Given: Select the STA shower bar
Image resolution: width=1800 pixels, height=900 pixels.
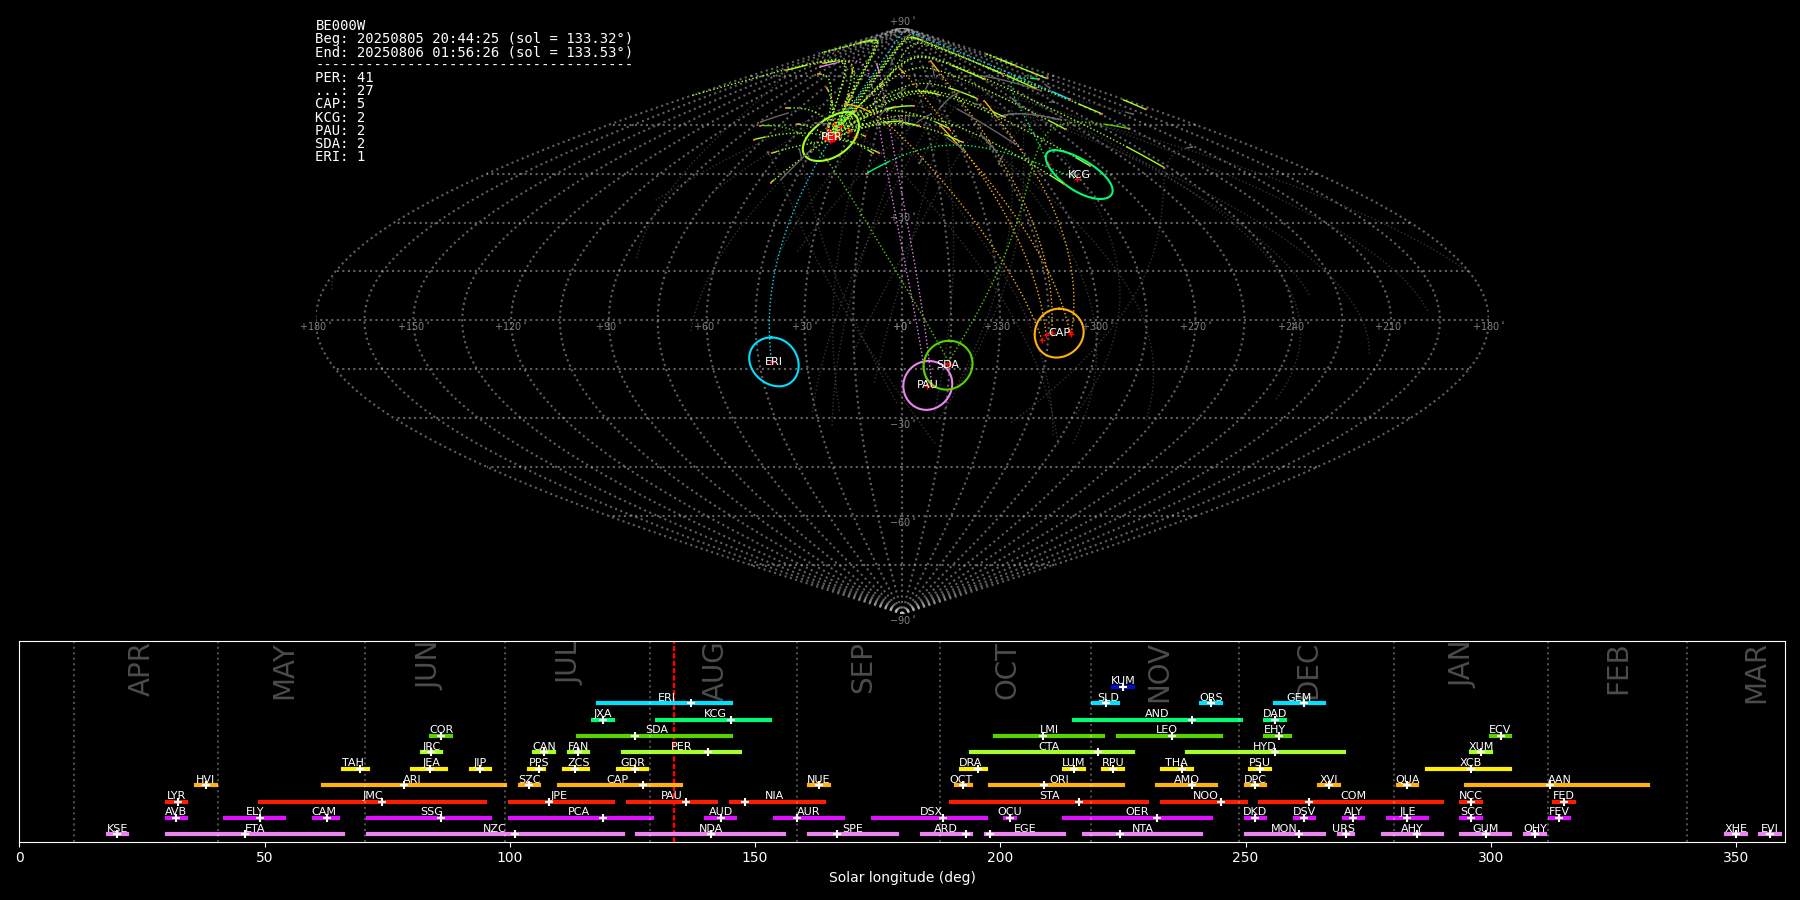Looking at the screenshot, I should click(x=1049, y=802).
